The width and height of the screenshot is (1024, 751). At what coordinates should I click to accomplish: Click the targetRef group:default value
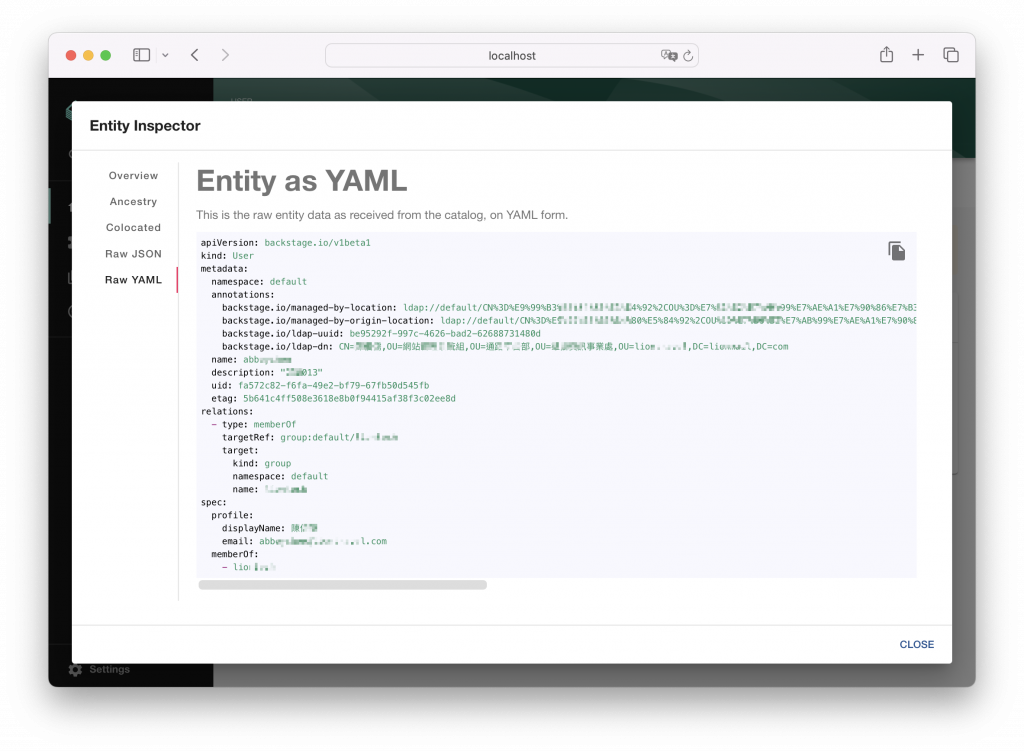pyautogui.click(x=339, y=438)
